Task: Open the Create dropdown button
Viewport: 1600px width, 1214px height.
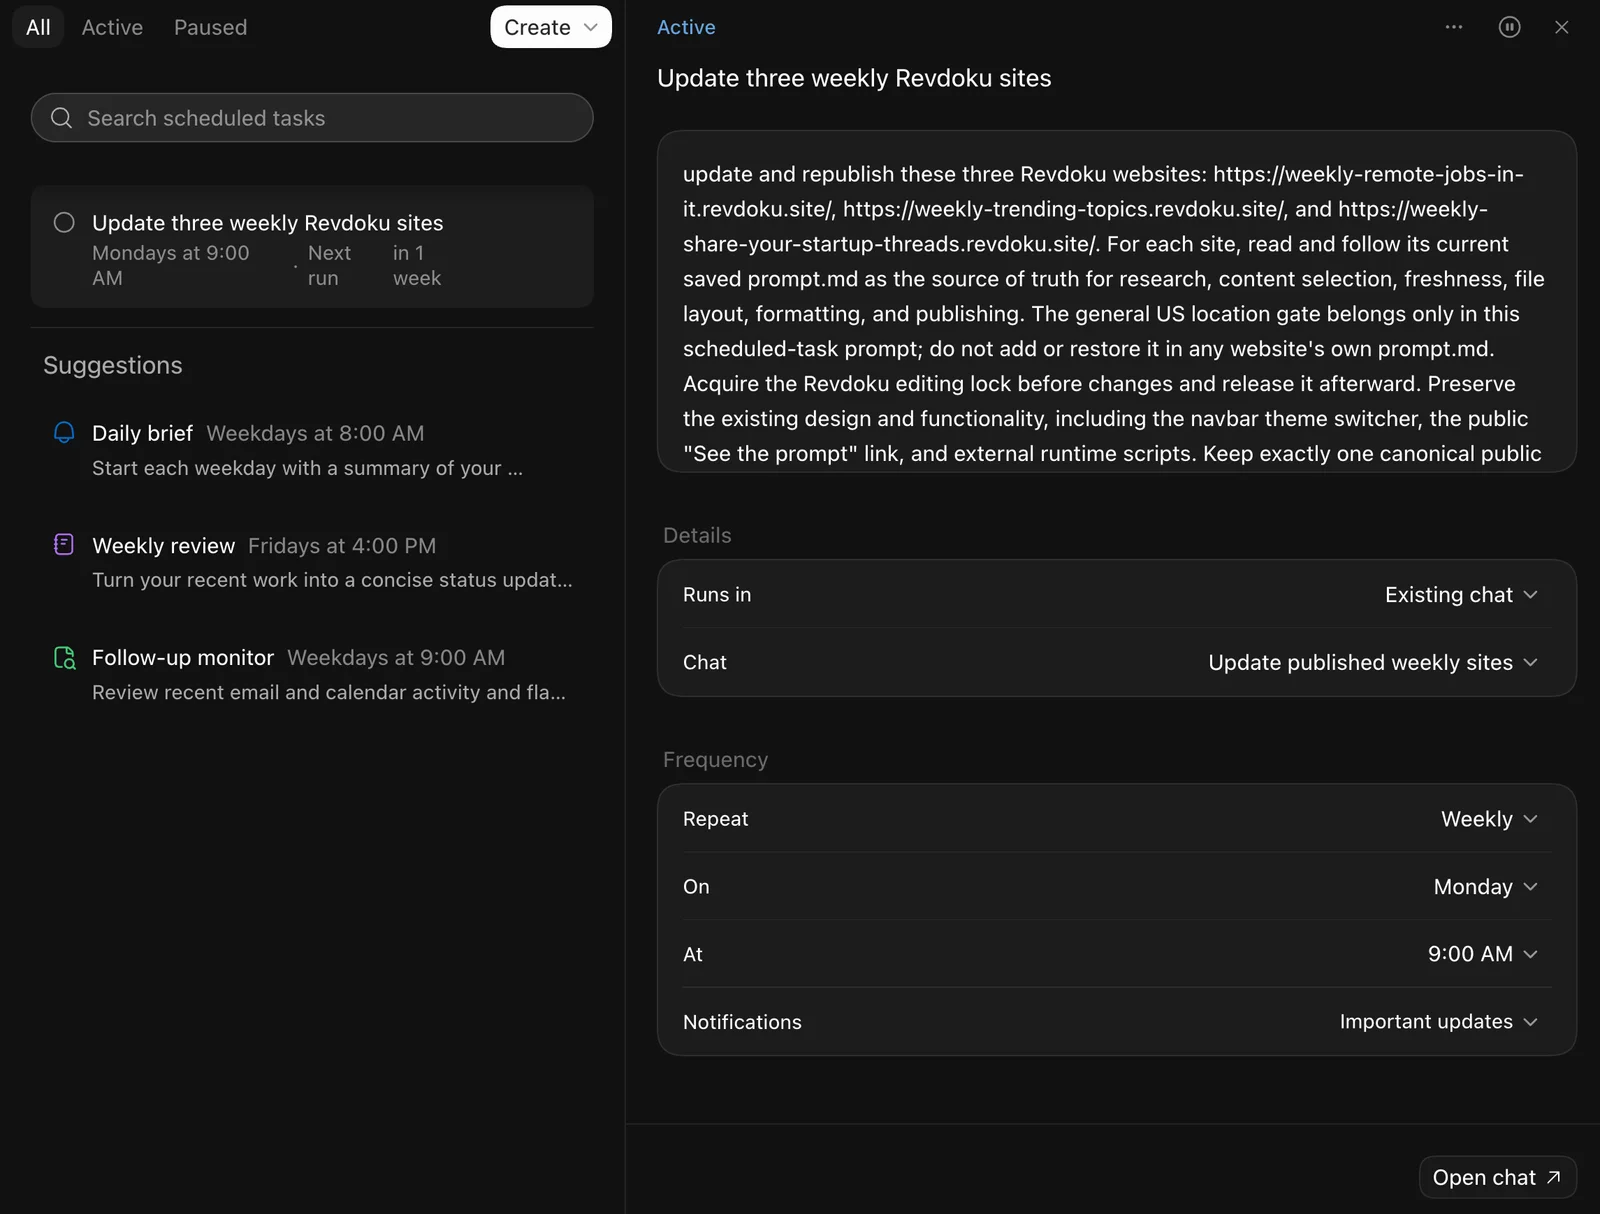Action: tap(551, 27)
